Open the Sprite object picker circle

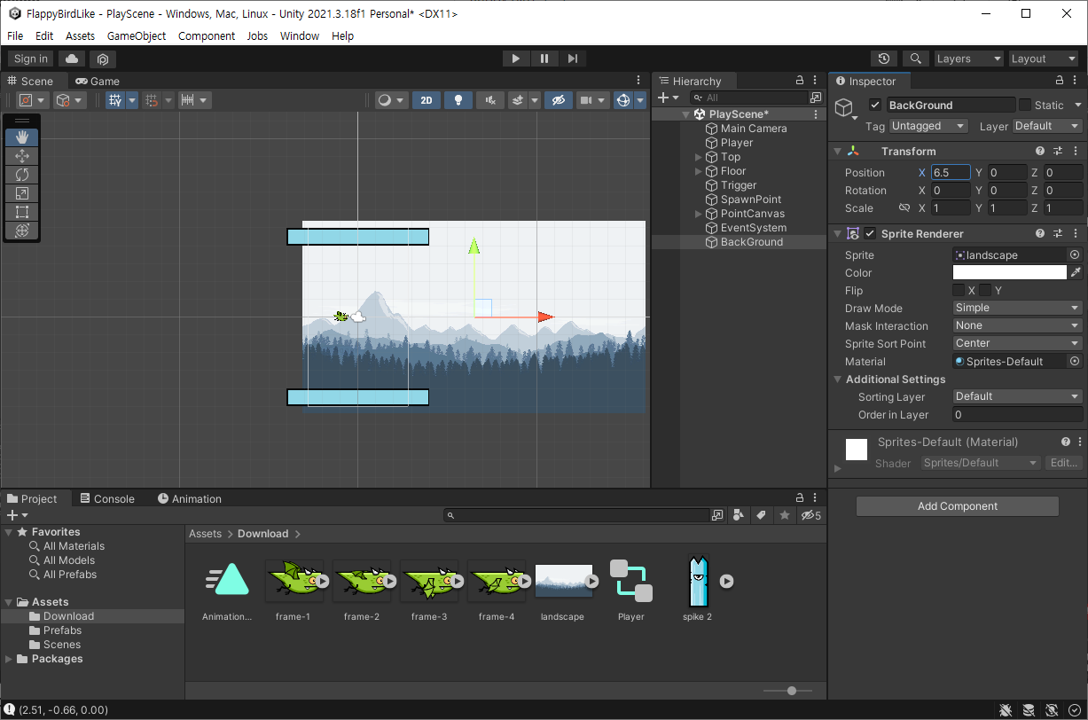[x=1075, y=255]
